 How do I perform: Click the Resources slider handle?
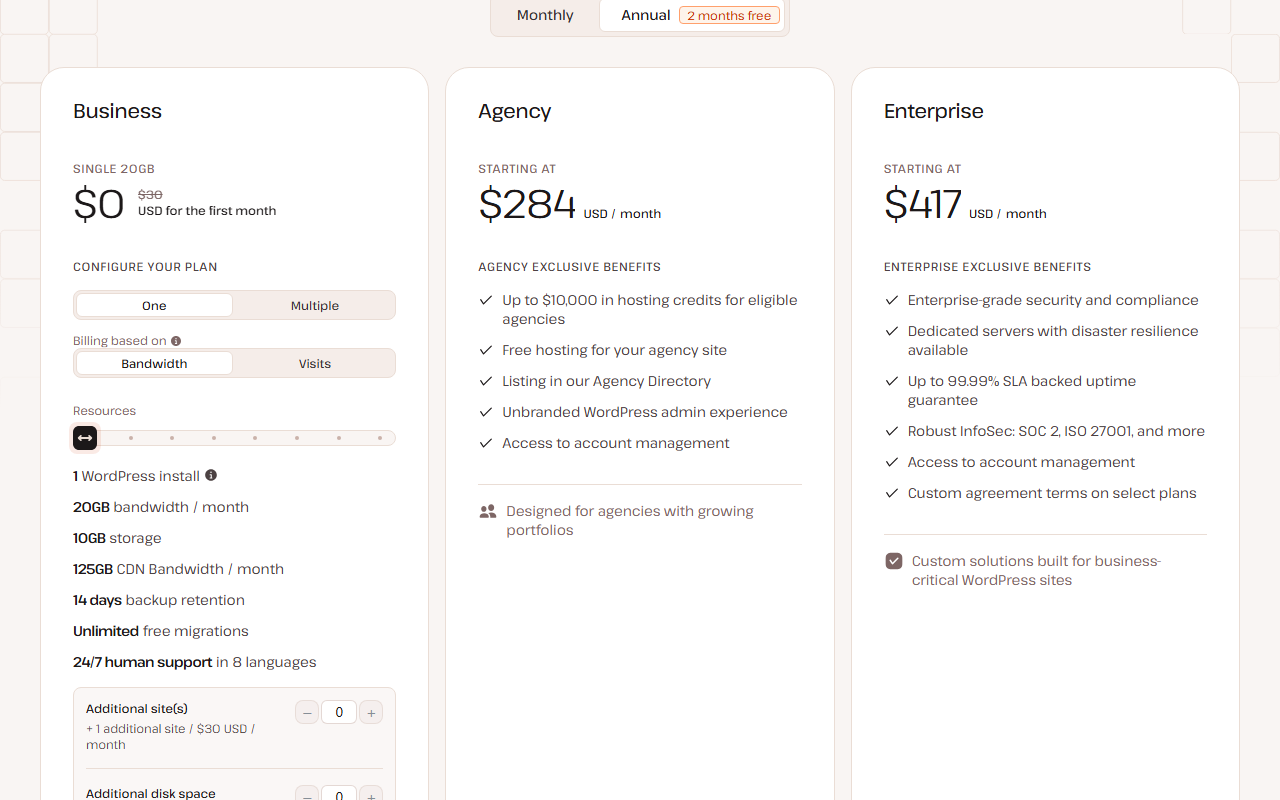pyautogui.click(x=85, y=438)
